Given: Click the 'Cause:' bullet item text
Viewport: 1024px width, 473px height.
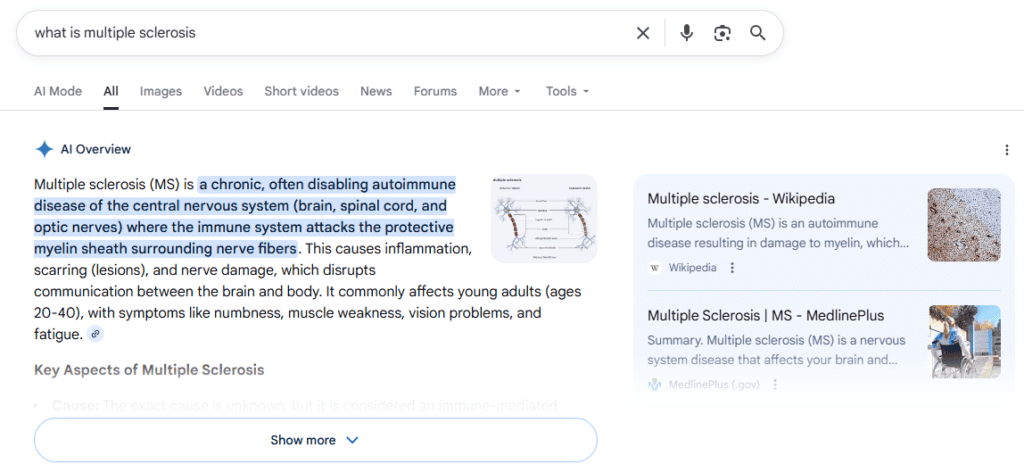Looking at the screenshot, I should click(304, 406).
